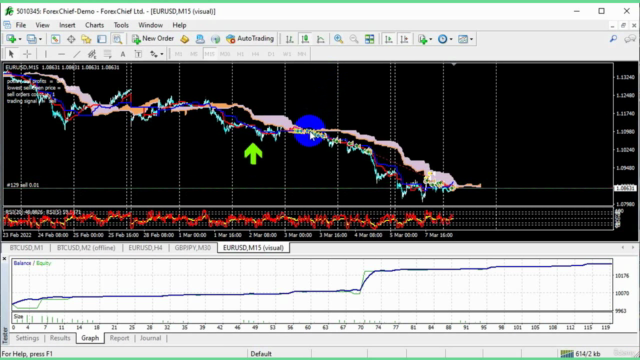Open the View menu
Screen dimensions: 640x360
click(x=42, y=25)
